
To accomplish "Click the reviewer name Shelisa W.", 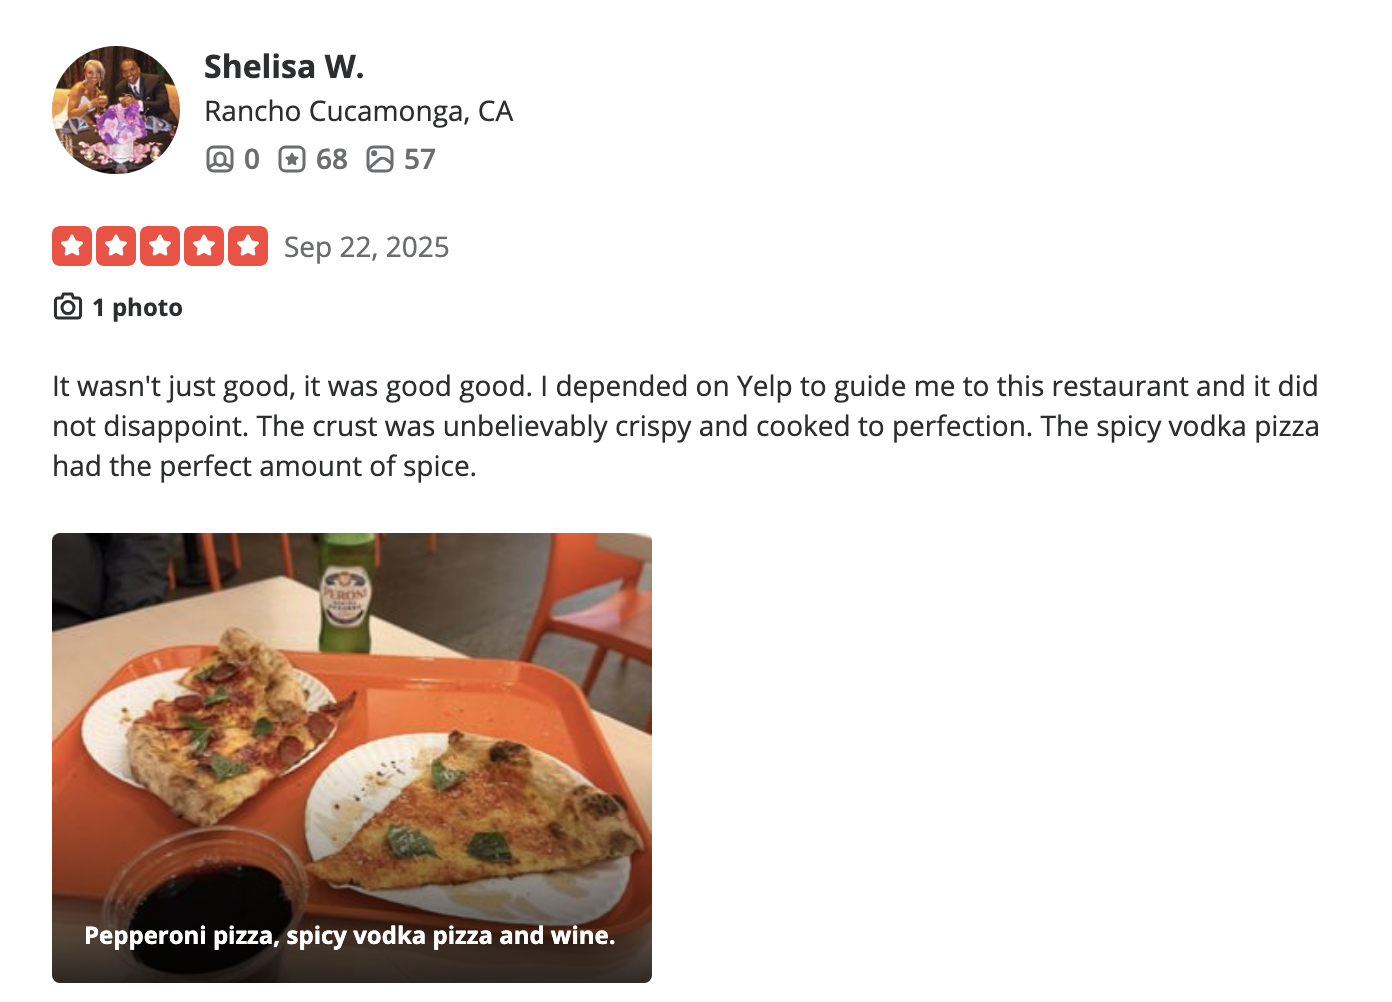I will pos(284,67).
